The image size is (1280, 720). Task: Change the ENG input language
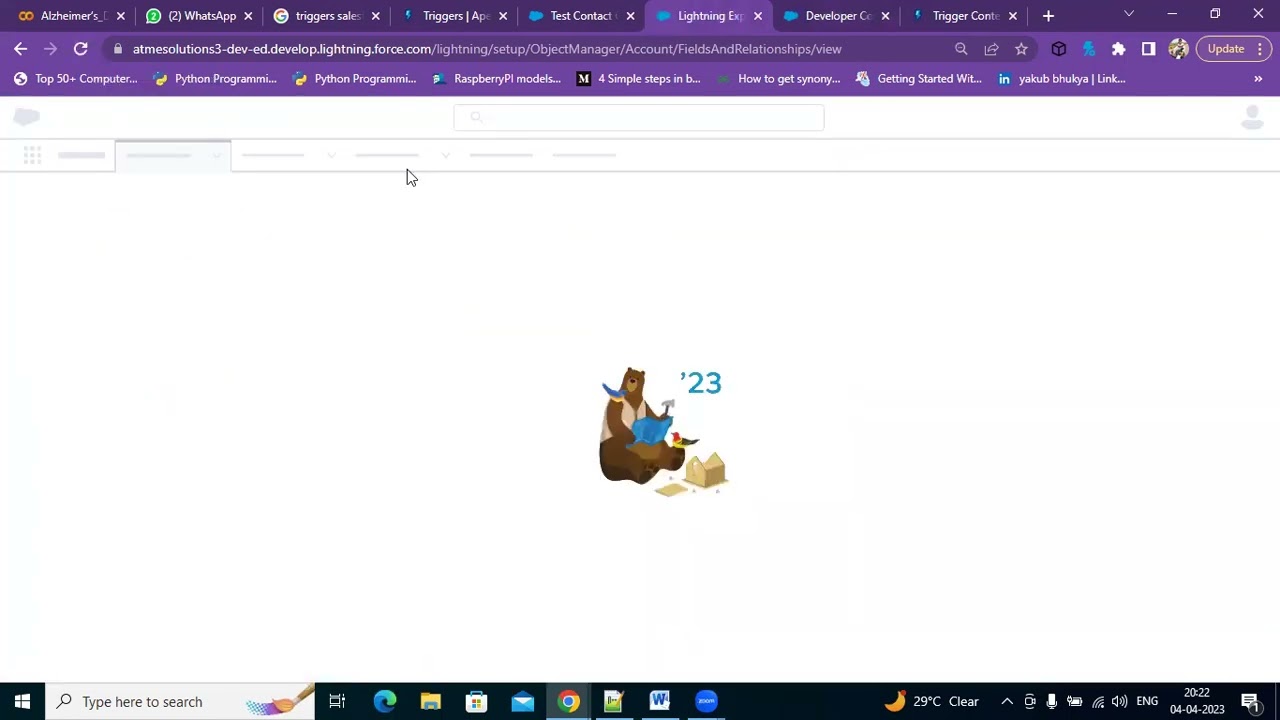pos(1147,701)
